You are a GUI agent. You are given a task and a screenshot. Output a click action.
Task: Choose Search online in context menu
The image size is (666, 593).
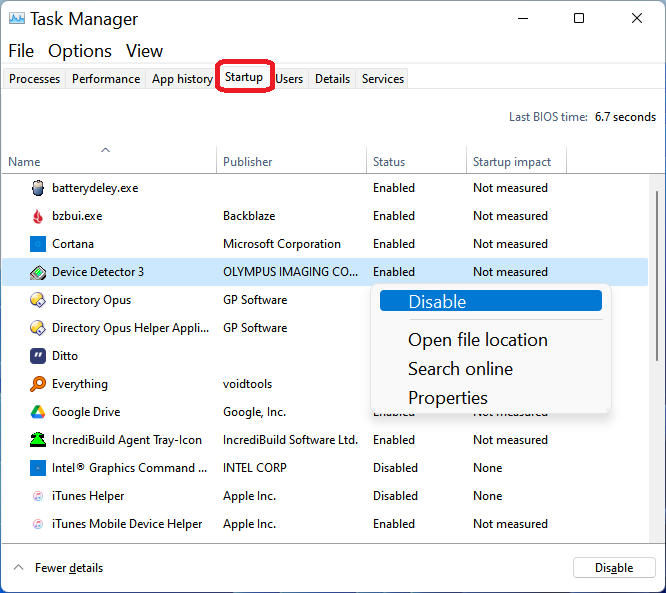point(460,369)
